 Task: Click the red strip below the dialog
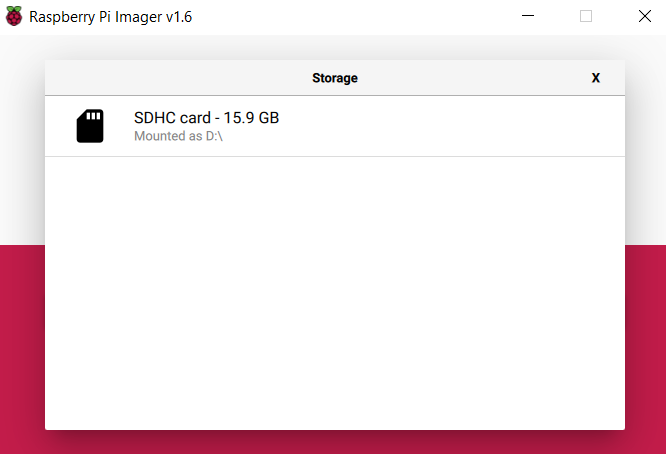tap(335, 442)
